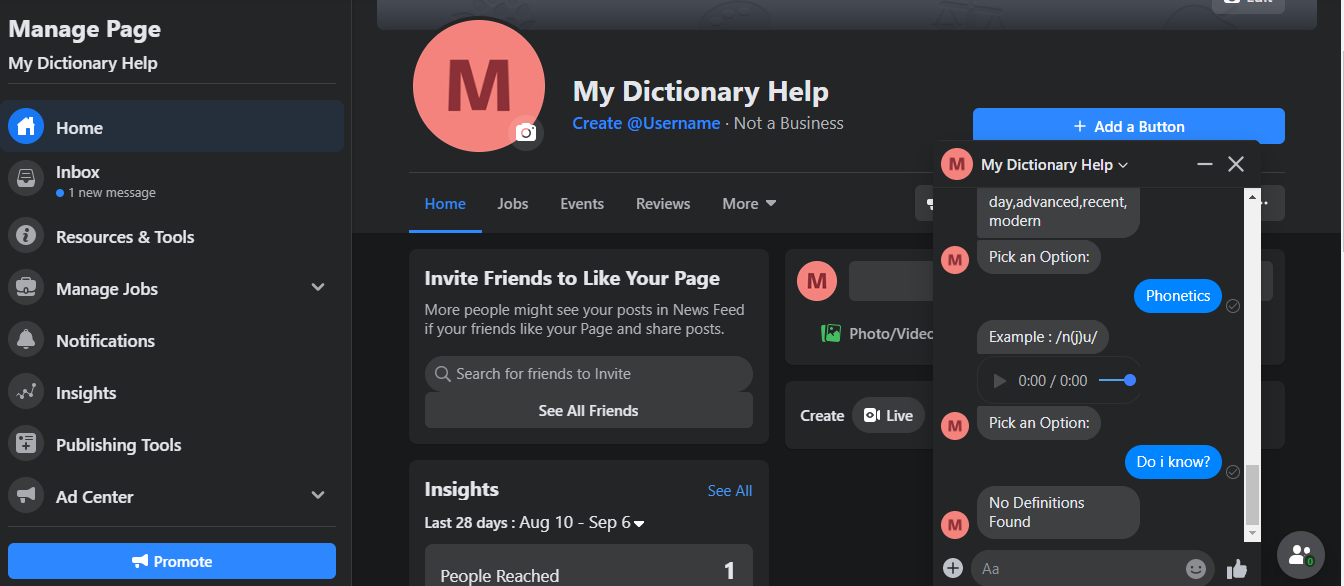Open the emoji picker in chat
1344x586 pixels.
pos(1196,568)
